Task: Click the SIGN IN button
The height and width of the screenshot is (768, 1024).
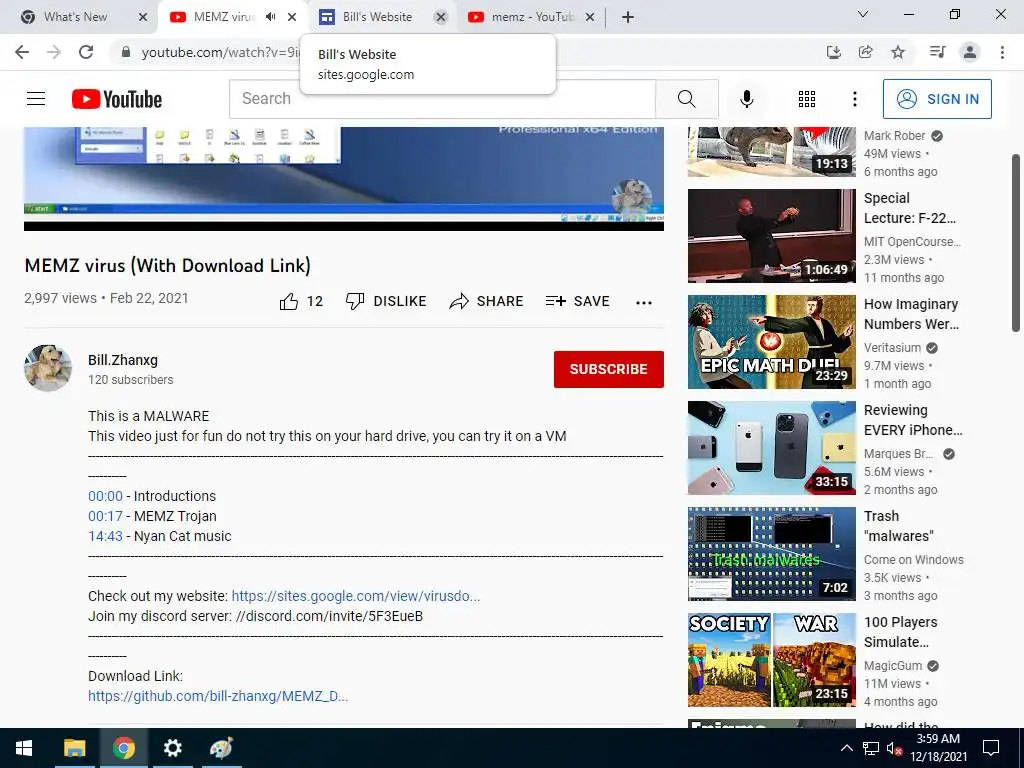Action: point(937,99)
